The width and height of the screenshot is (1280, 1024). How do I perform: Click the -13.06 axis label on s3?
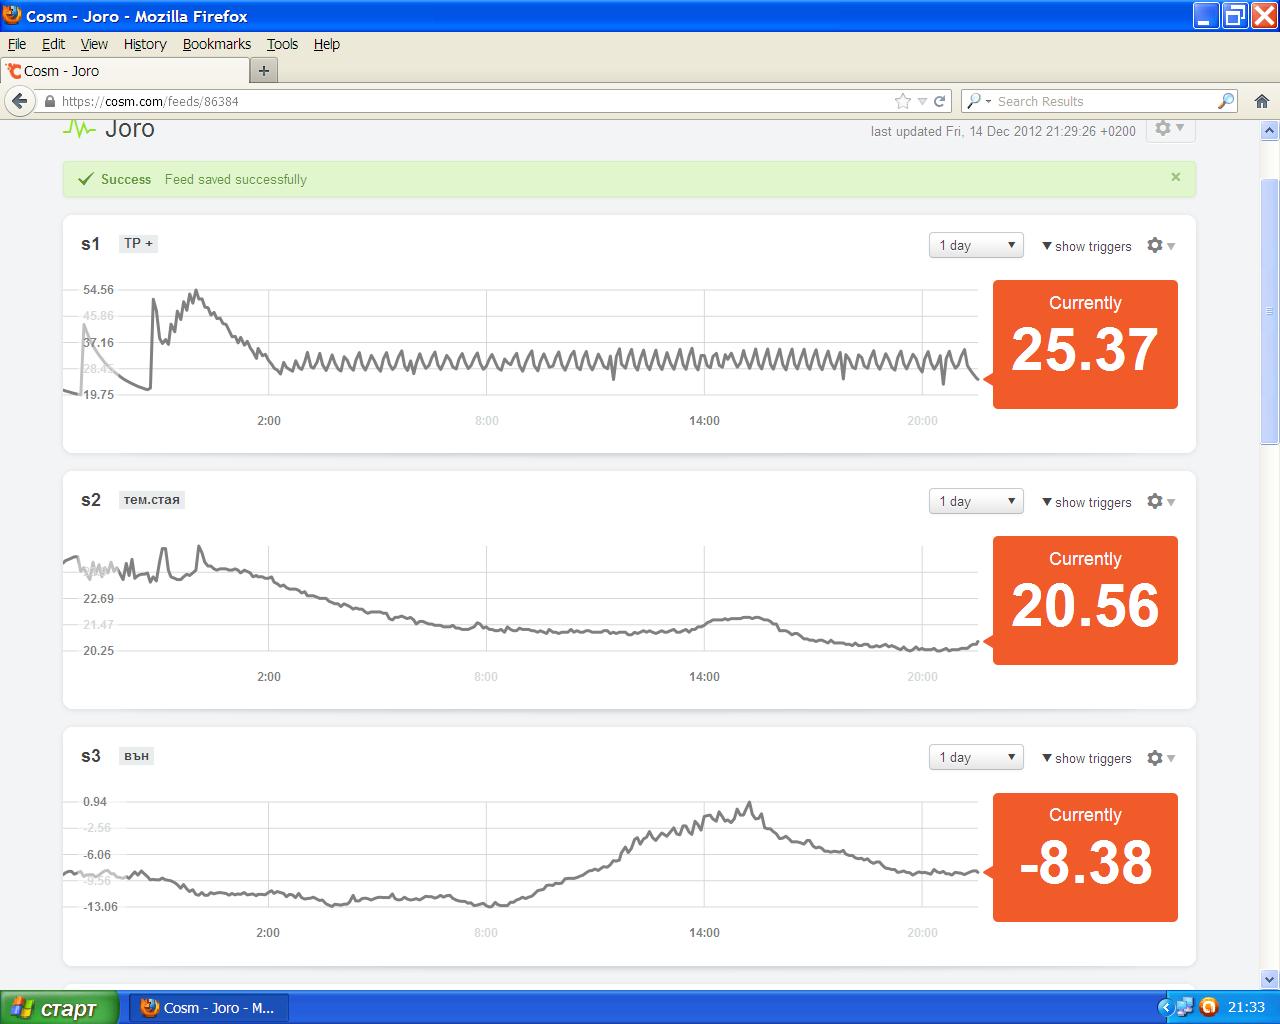(x=100, y=907)
